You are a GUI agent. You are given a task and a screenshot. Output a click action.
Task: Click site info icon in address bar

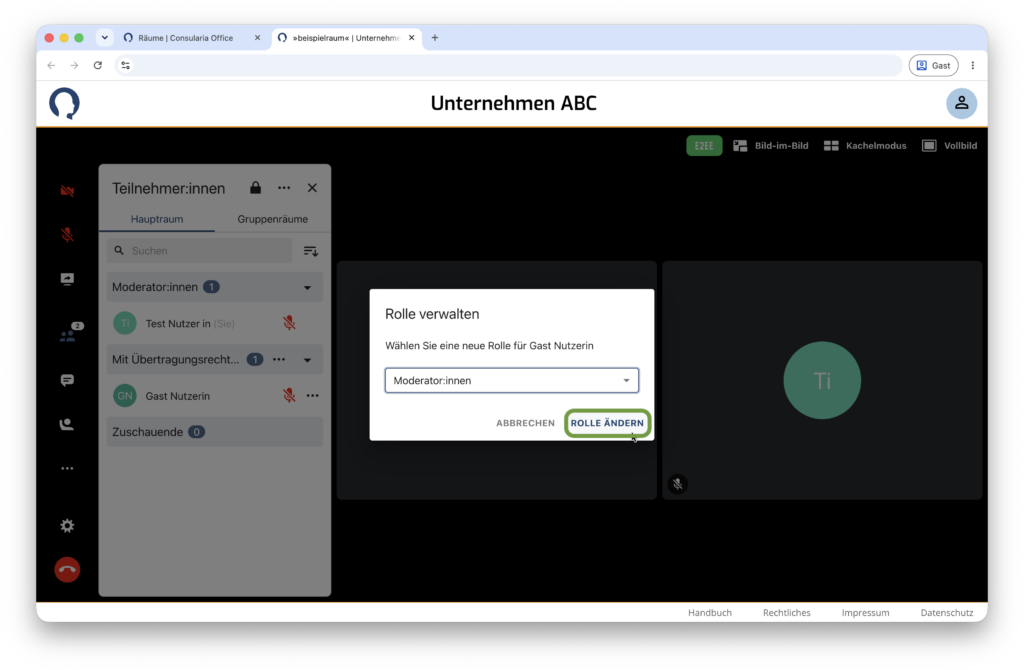(x=125, y=65)
